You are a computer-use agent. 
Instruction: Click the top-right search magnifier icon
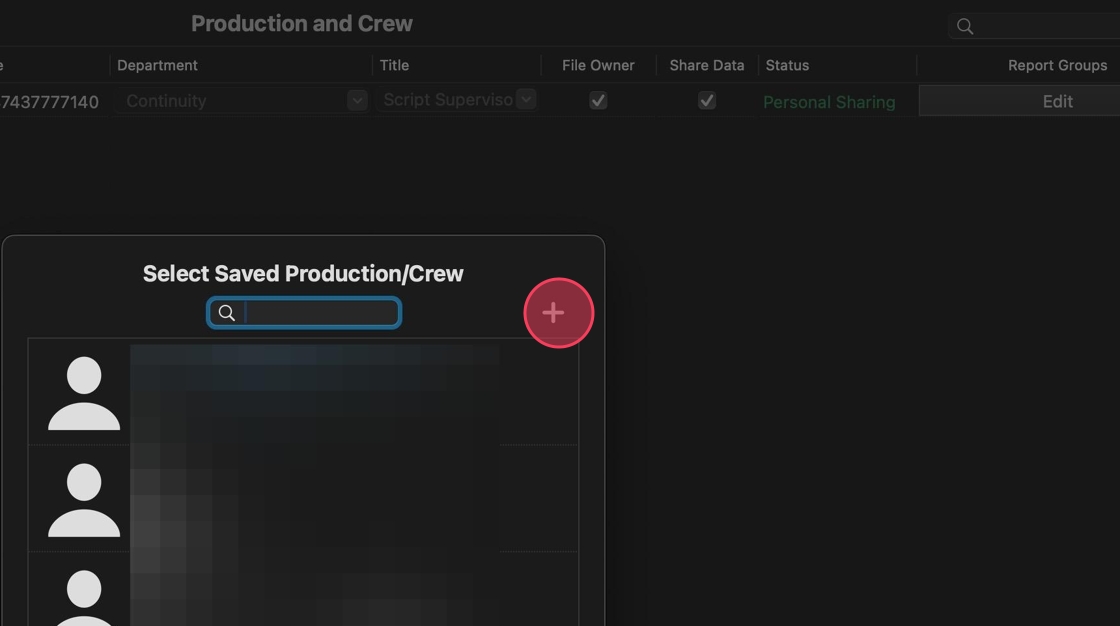pos(965,26)
